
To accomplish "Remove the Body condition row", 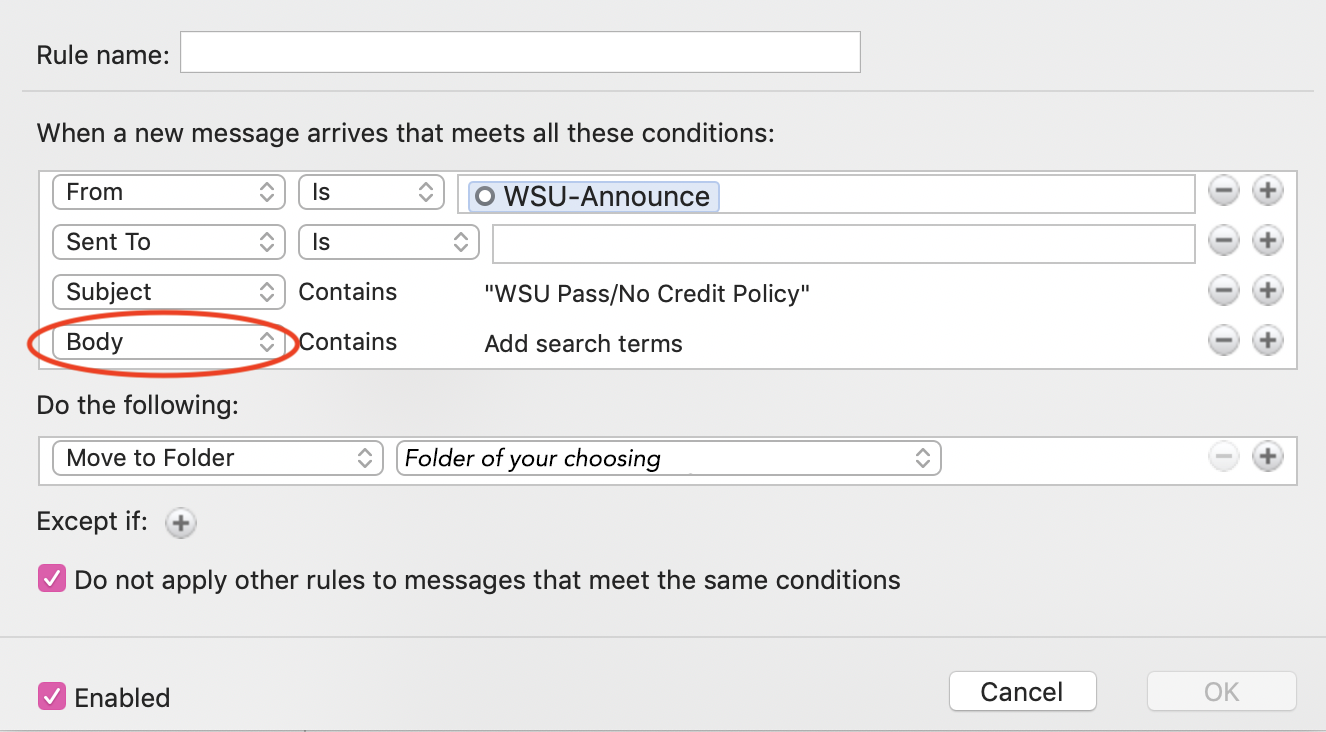I will click(1224, 341).
